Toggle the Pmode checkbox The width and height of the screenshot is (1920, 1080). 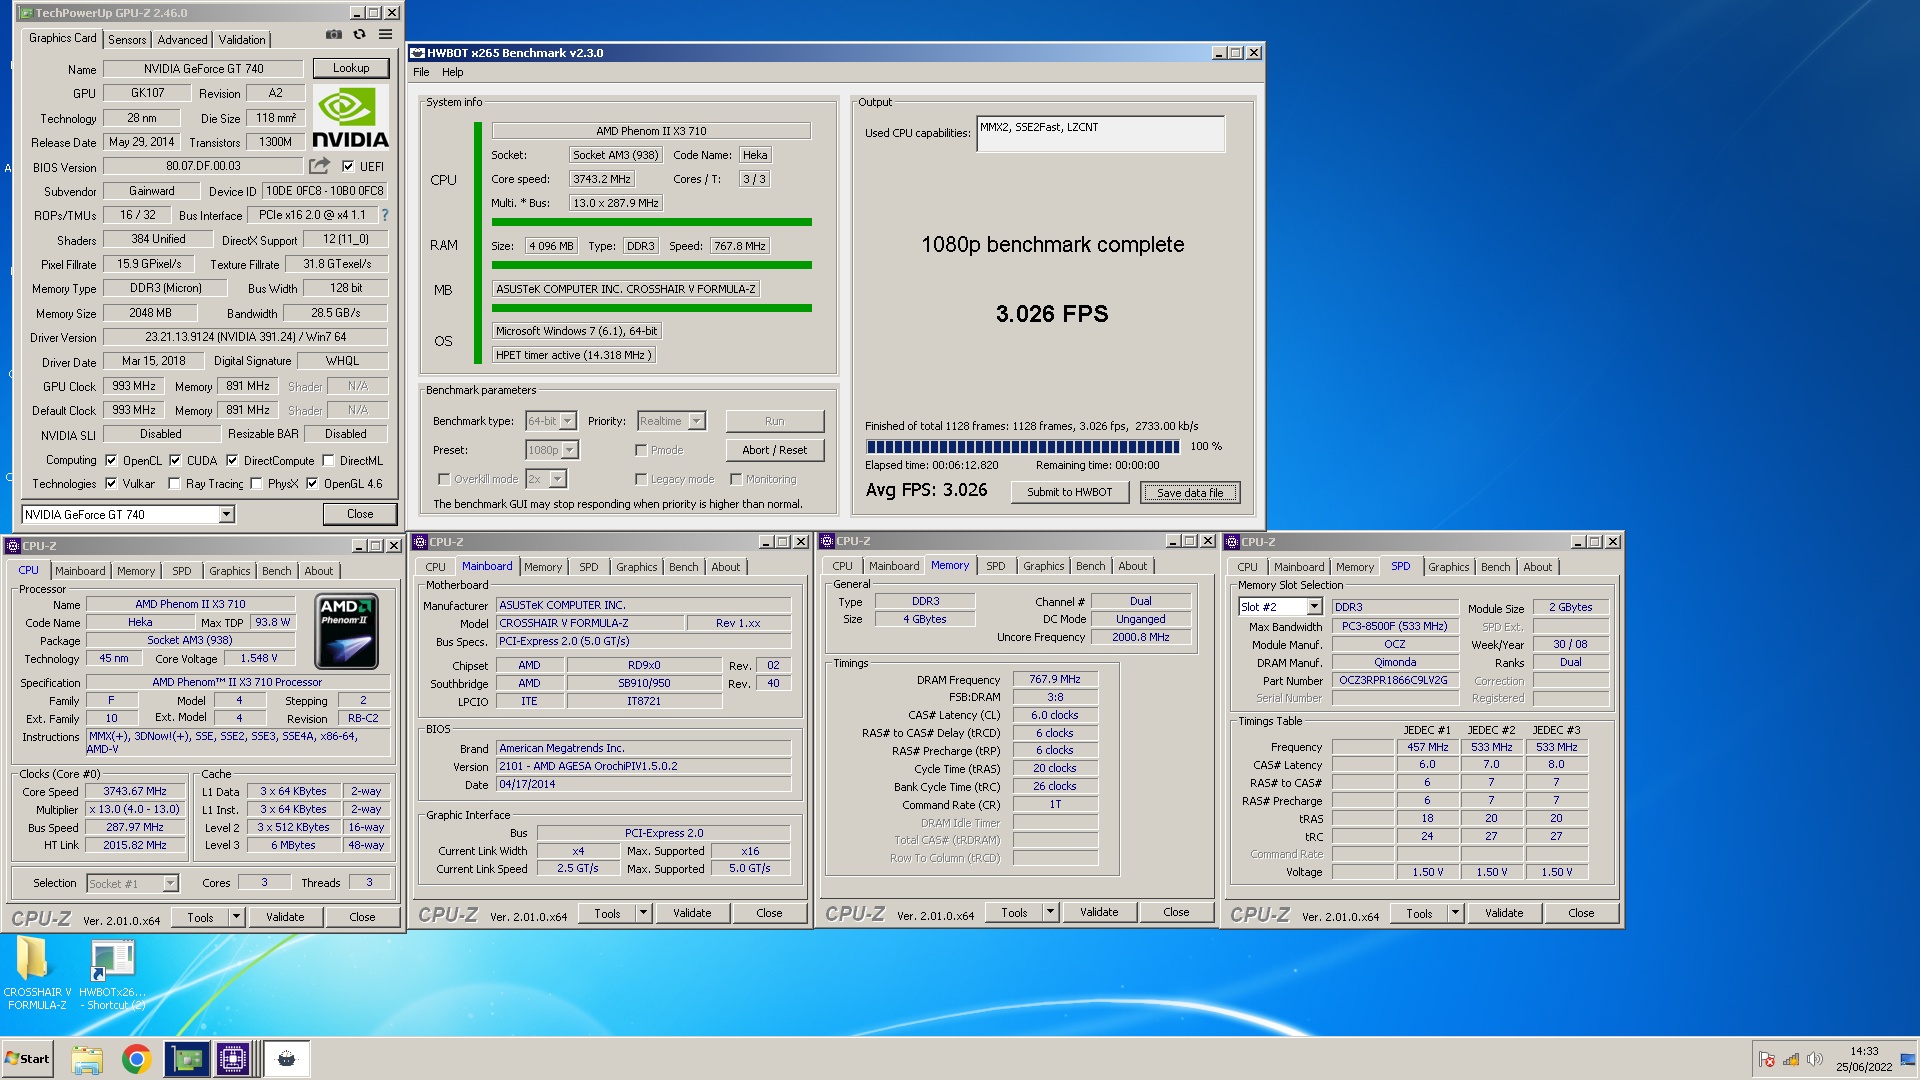coord(640,450)
